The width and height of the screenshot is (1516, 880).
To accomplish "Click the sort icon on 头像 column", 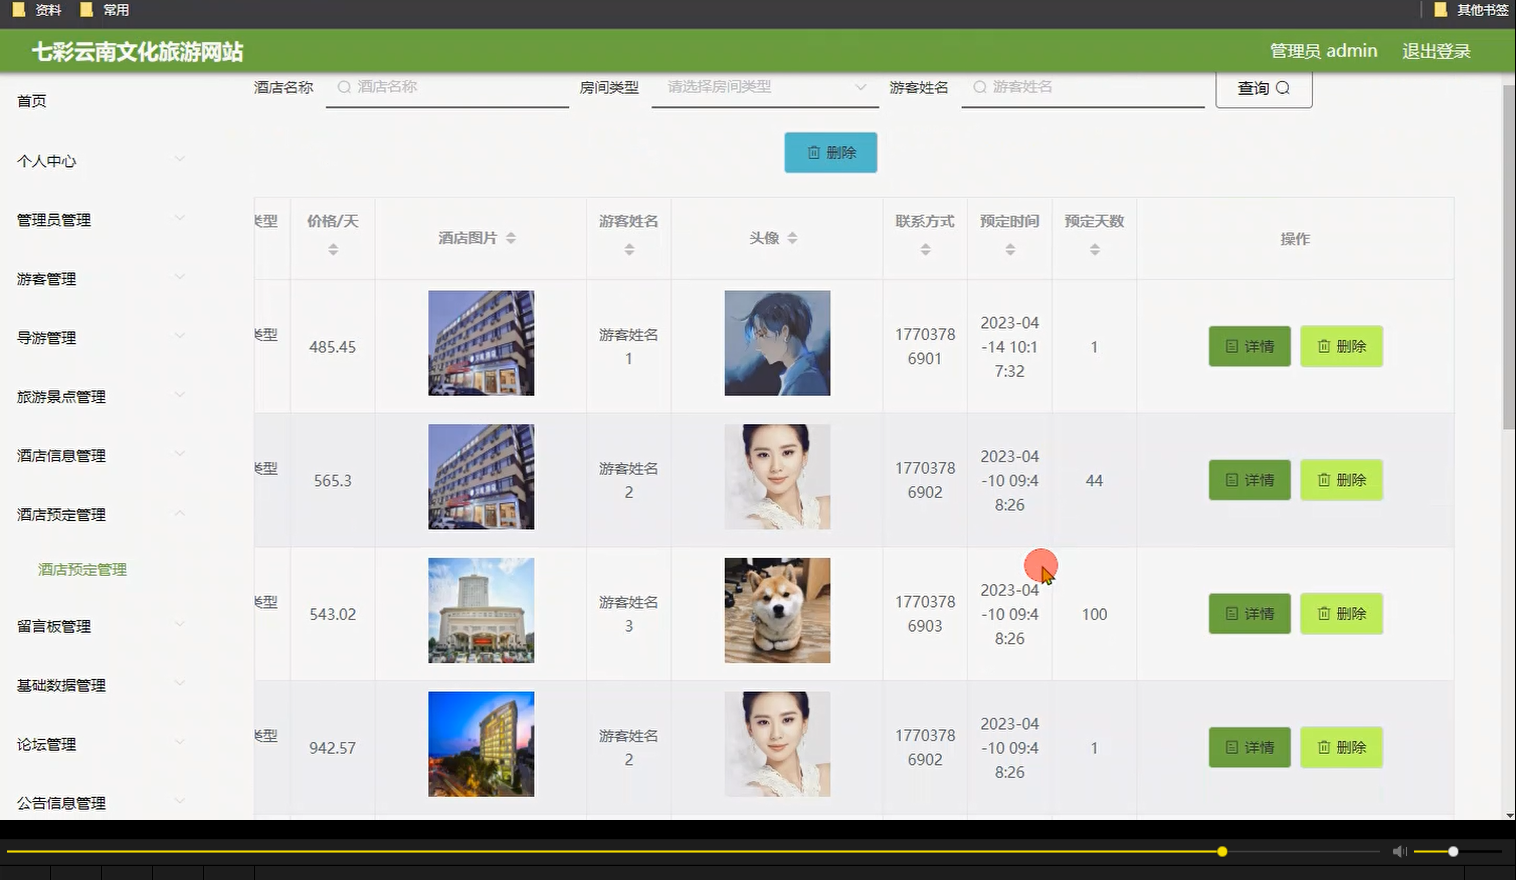I will tap(793, 238).
